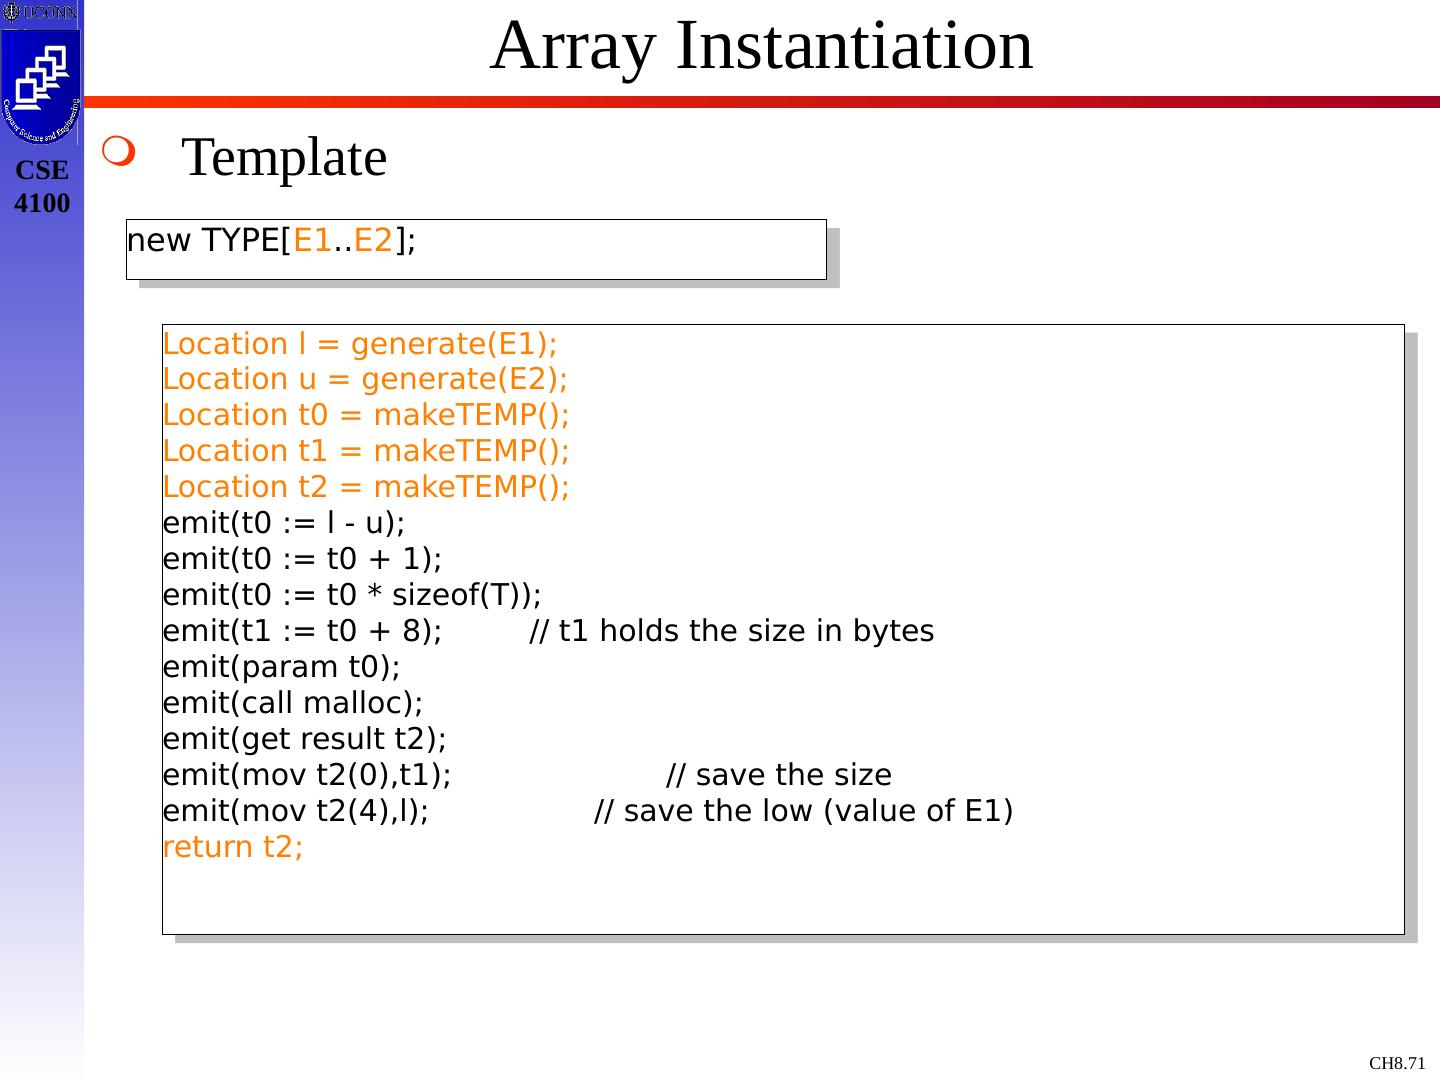Click the new TYPE[E1..E2] template box
1440x1080 pixels.
[476, 249]
